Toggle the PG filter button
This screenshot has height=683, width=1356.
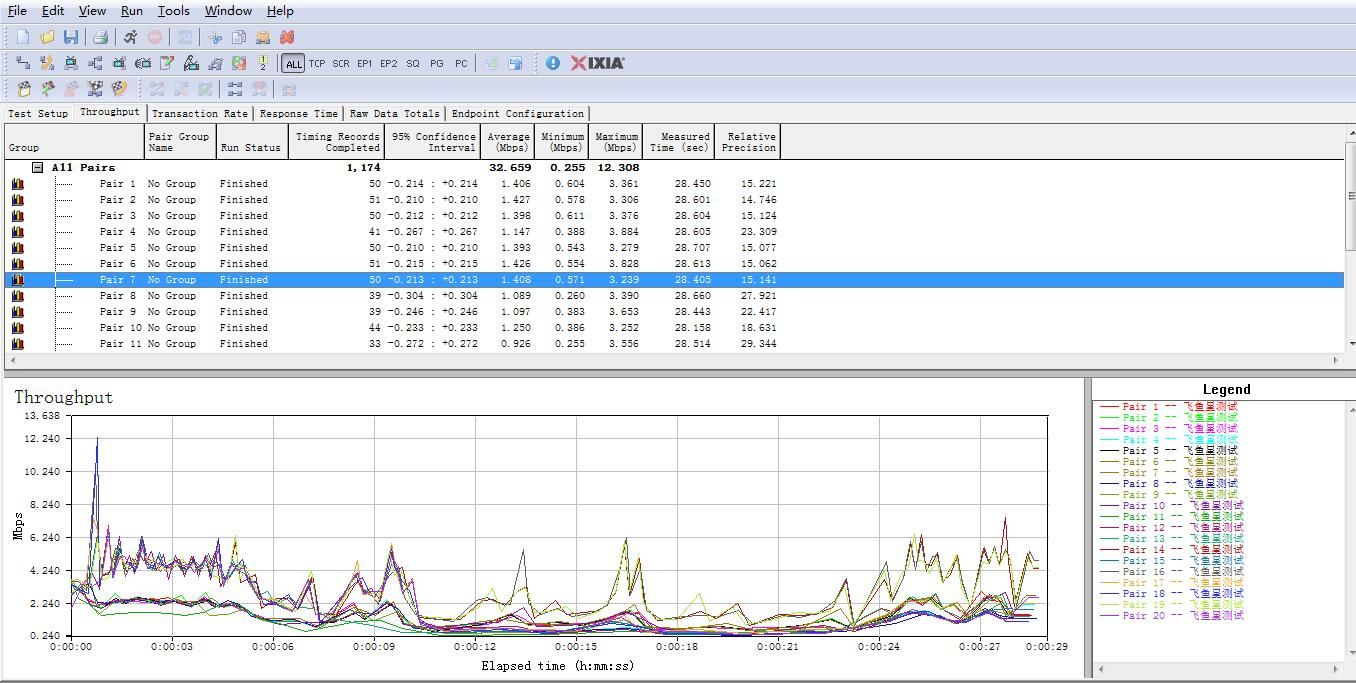pyautogui.click(x=437, y=63)
